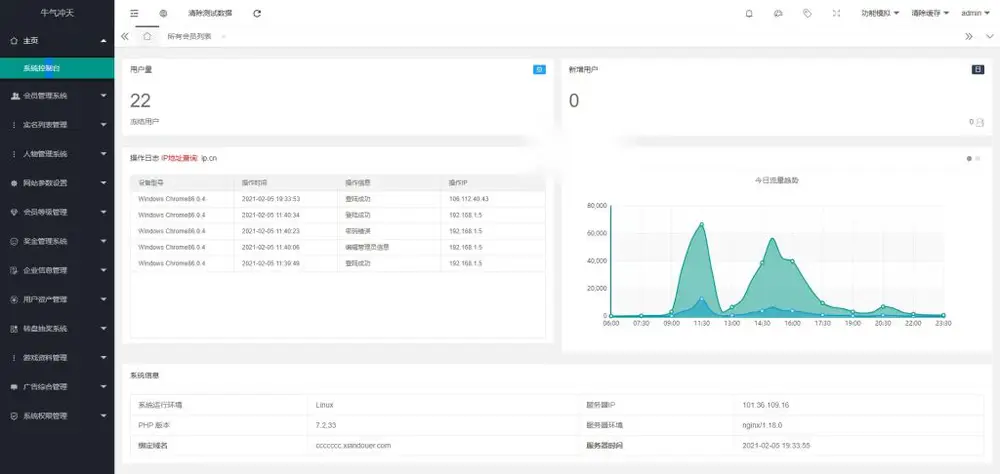Click the chart data point at 20:30
1000x474 pixels.
click(883, 307)
